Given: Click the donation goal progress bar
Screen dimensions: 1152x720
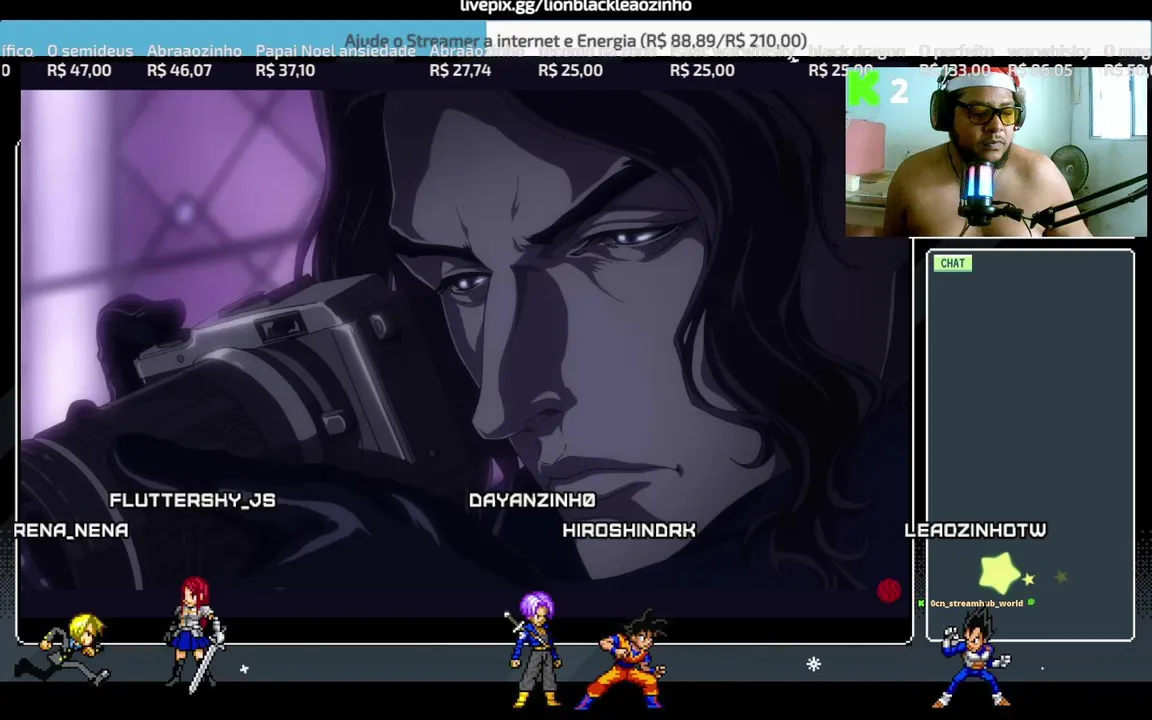Looking at the screenshot, I should point(576,40).
